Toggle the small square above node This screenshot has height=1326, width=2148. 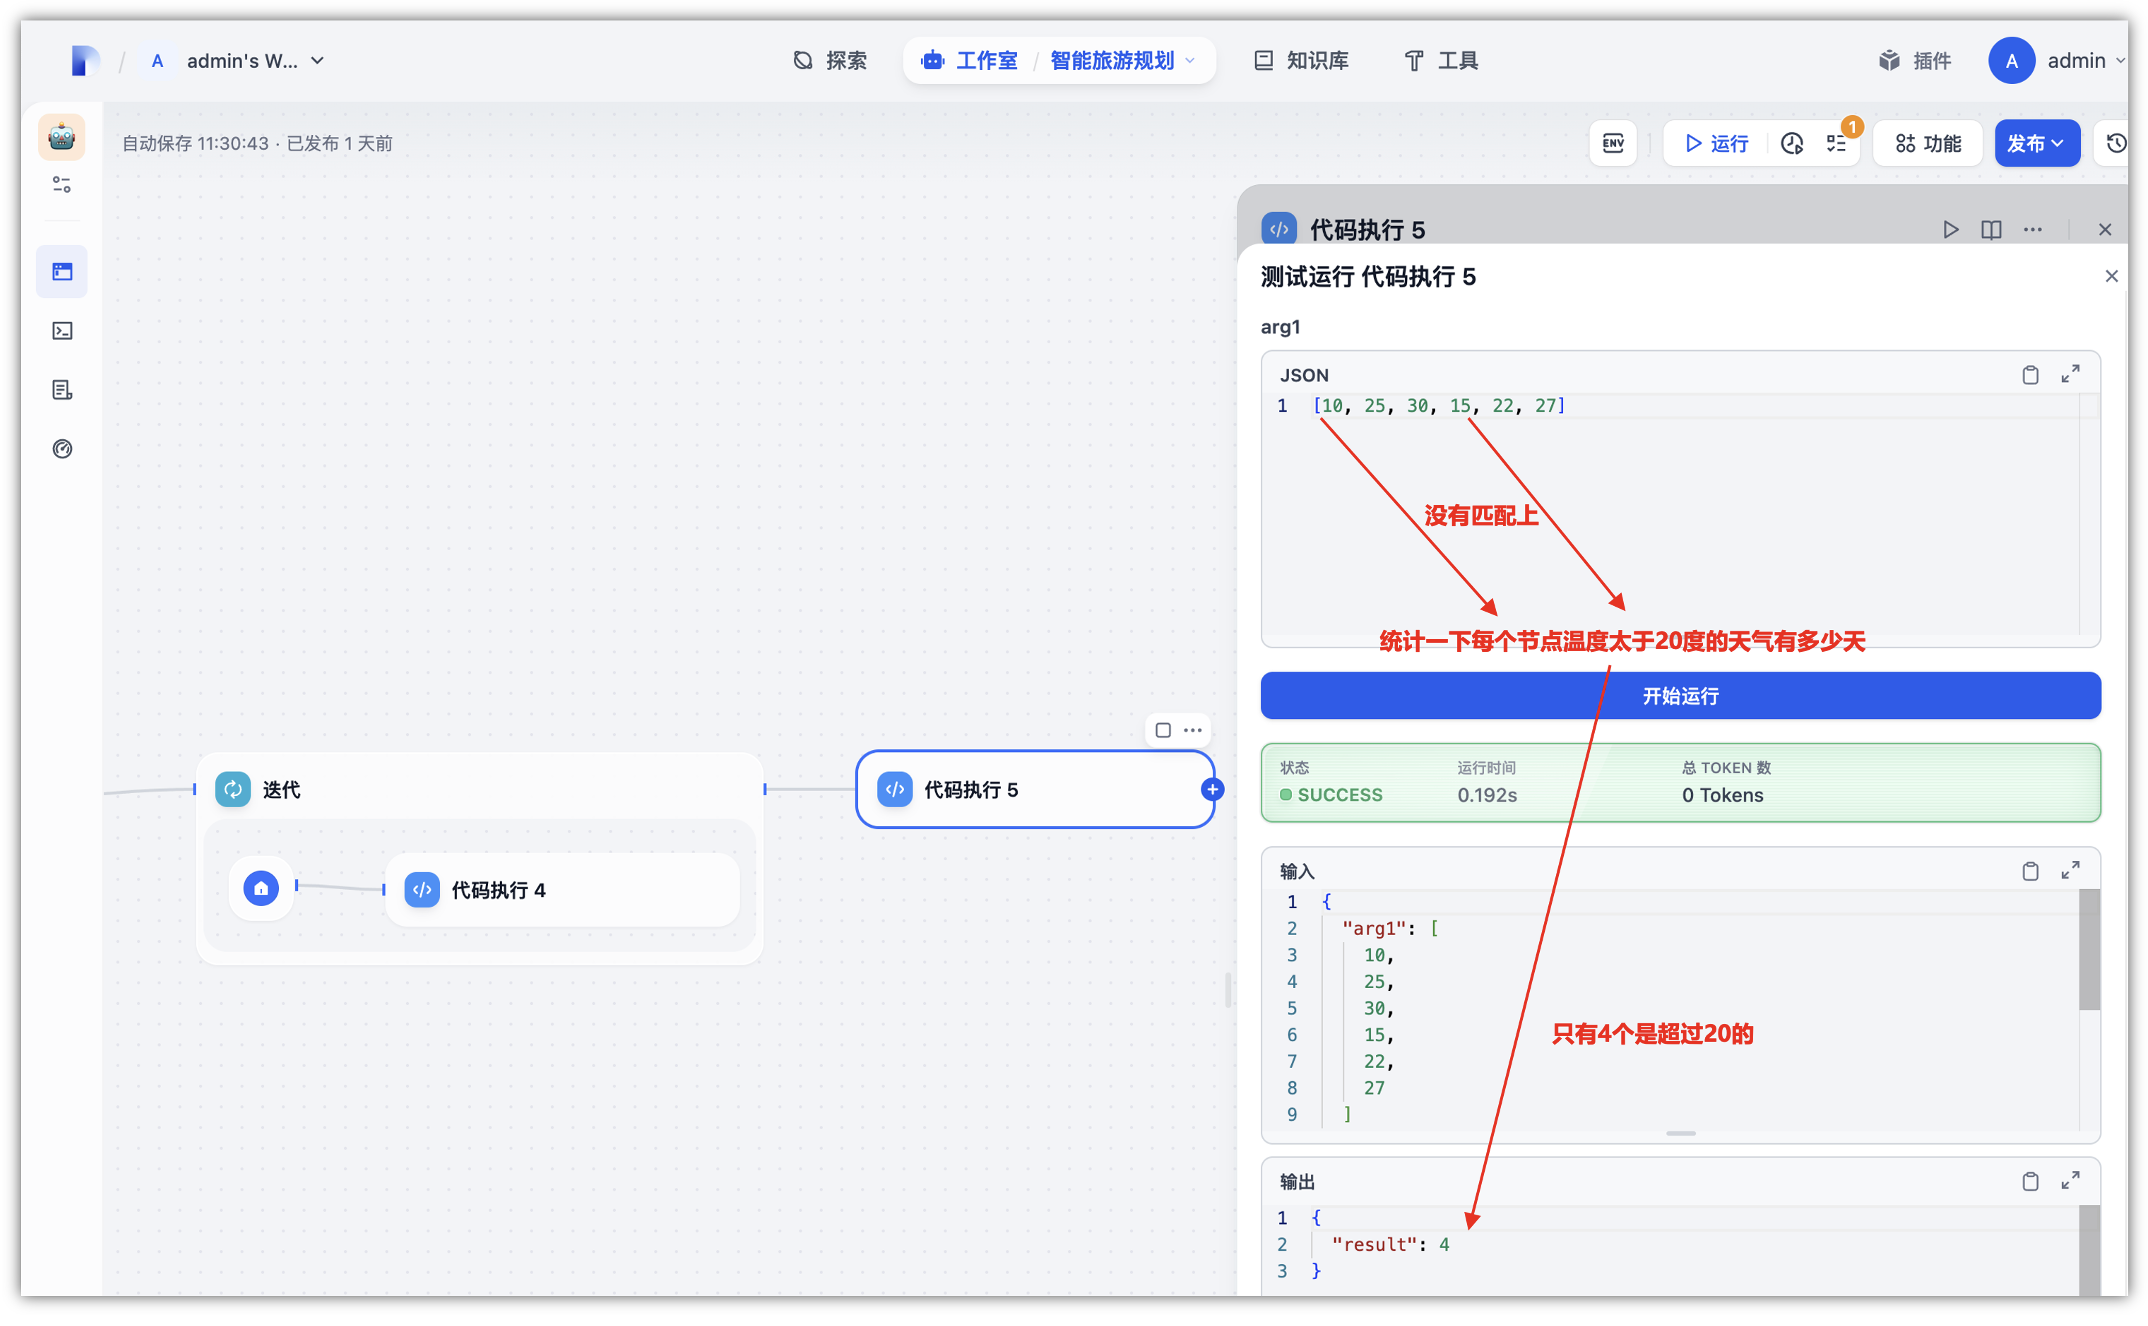(x=1163, y=730)
